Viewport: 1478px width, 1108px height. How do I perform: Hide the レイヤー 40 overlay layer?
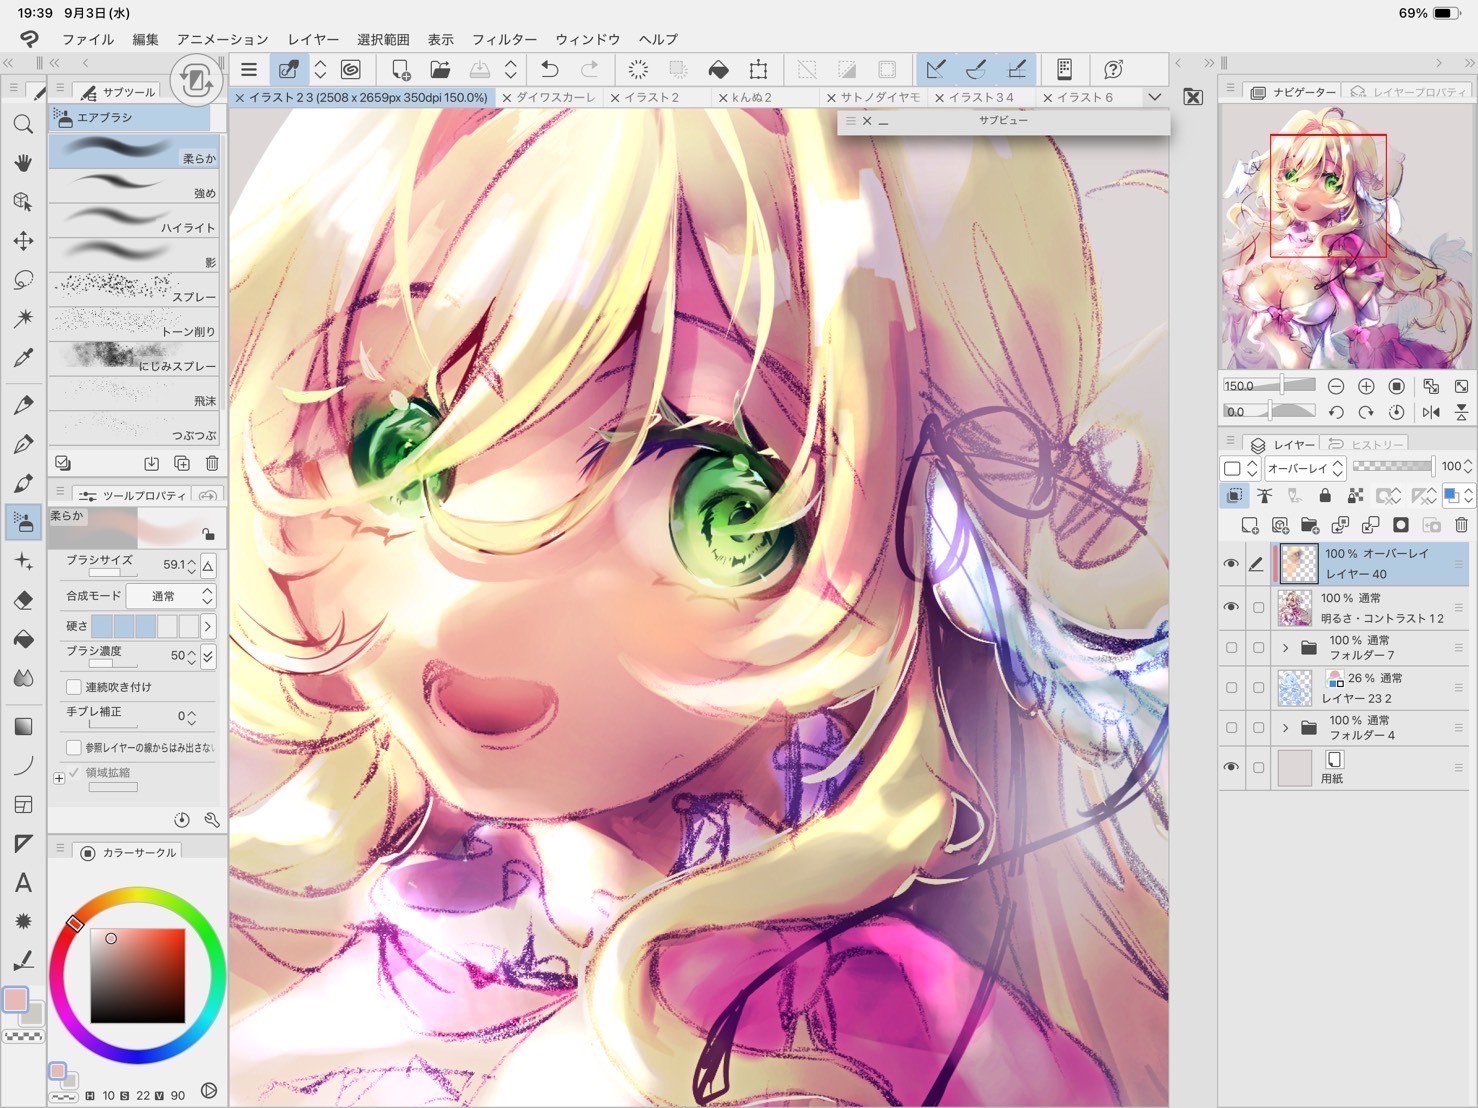tap(1231, 564)
